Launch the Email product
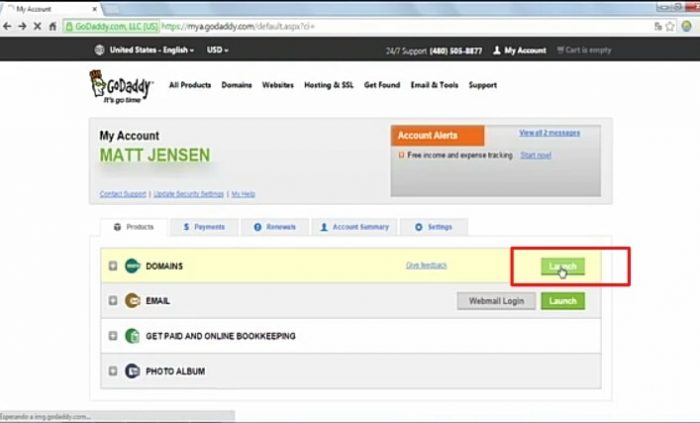 tap(562, 301)
